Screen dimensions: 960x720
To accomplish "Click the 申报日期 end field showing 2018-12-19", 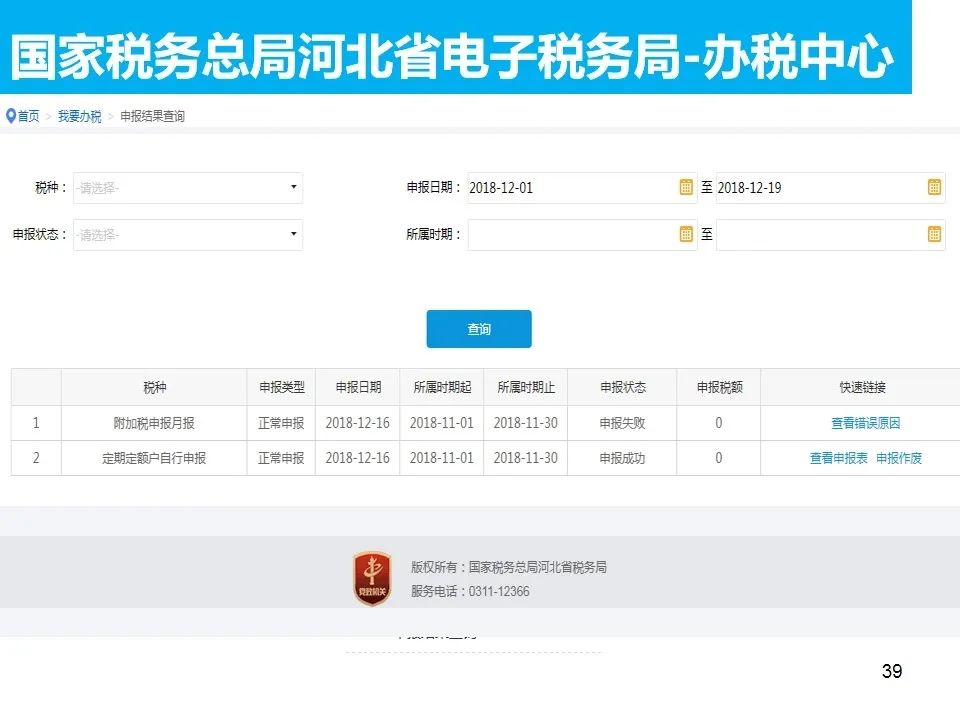I will click(x=830, y=187).
